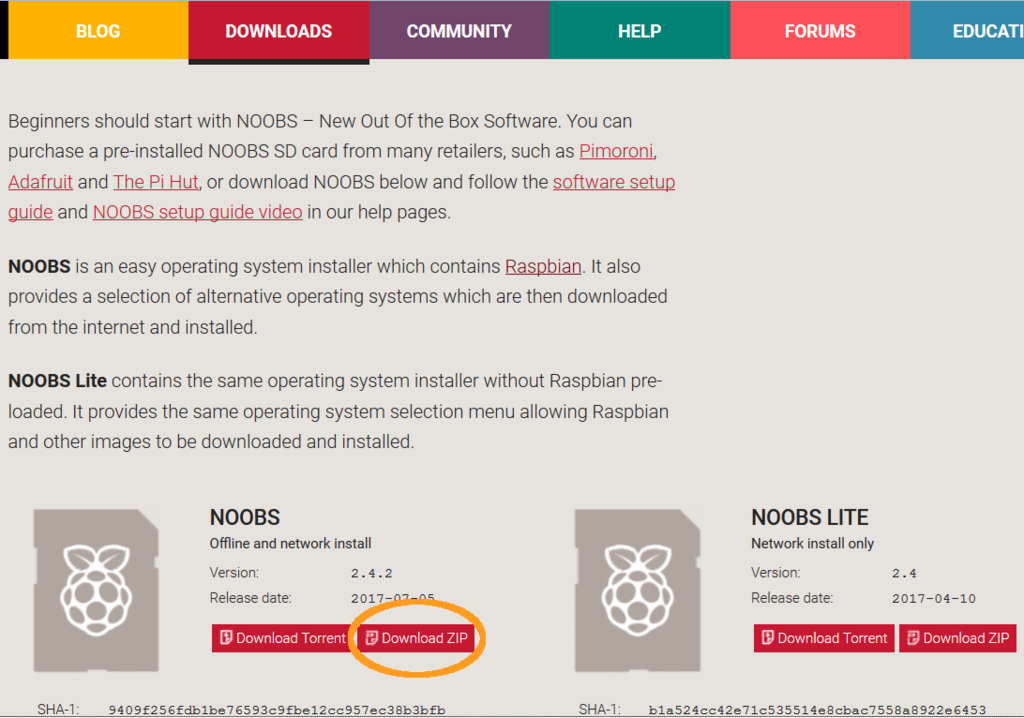This screenshot has height=718, width=1024.
Task: Open the HELP navigation tab
Action: point(639,30)
